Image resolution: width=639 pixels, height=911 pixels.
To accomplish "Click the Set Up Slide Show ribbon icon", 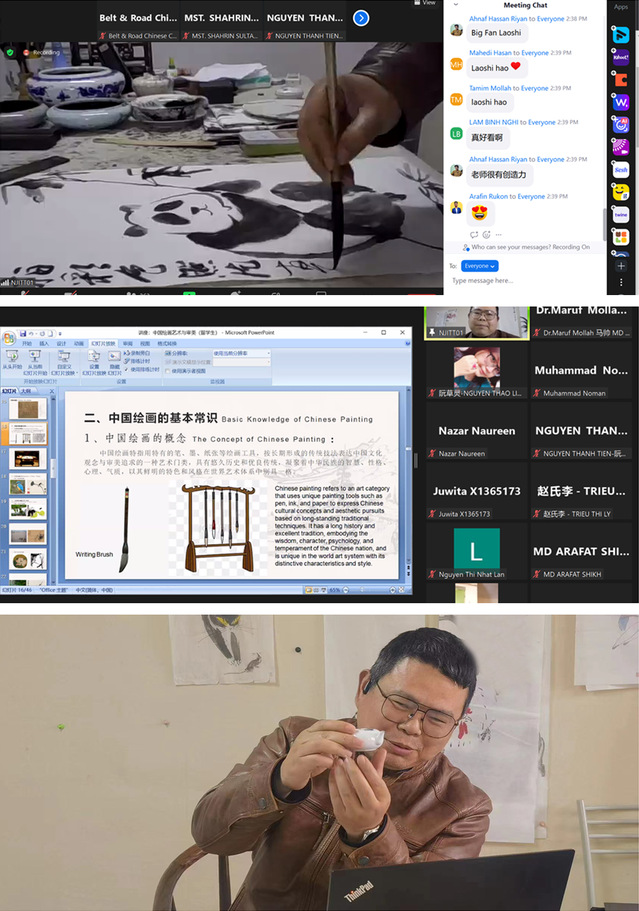I will pos(93,358).
